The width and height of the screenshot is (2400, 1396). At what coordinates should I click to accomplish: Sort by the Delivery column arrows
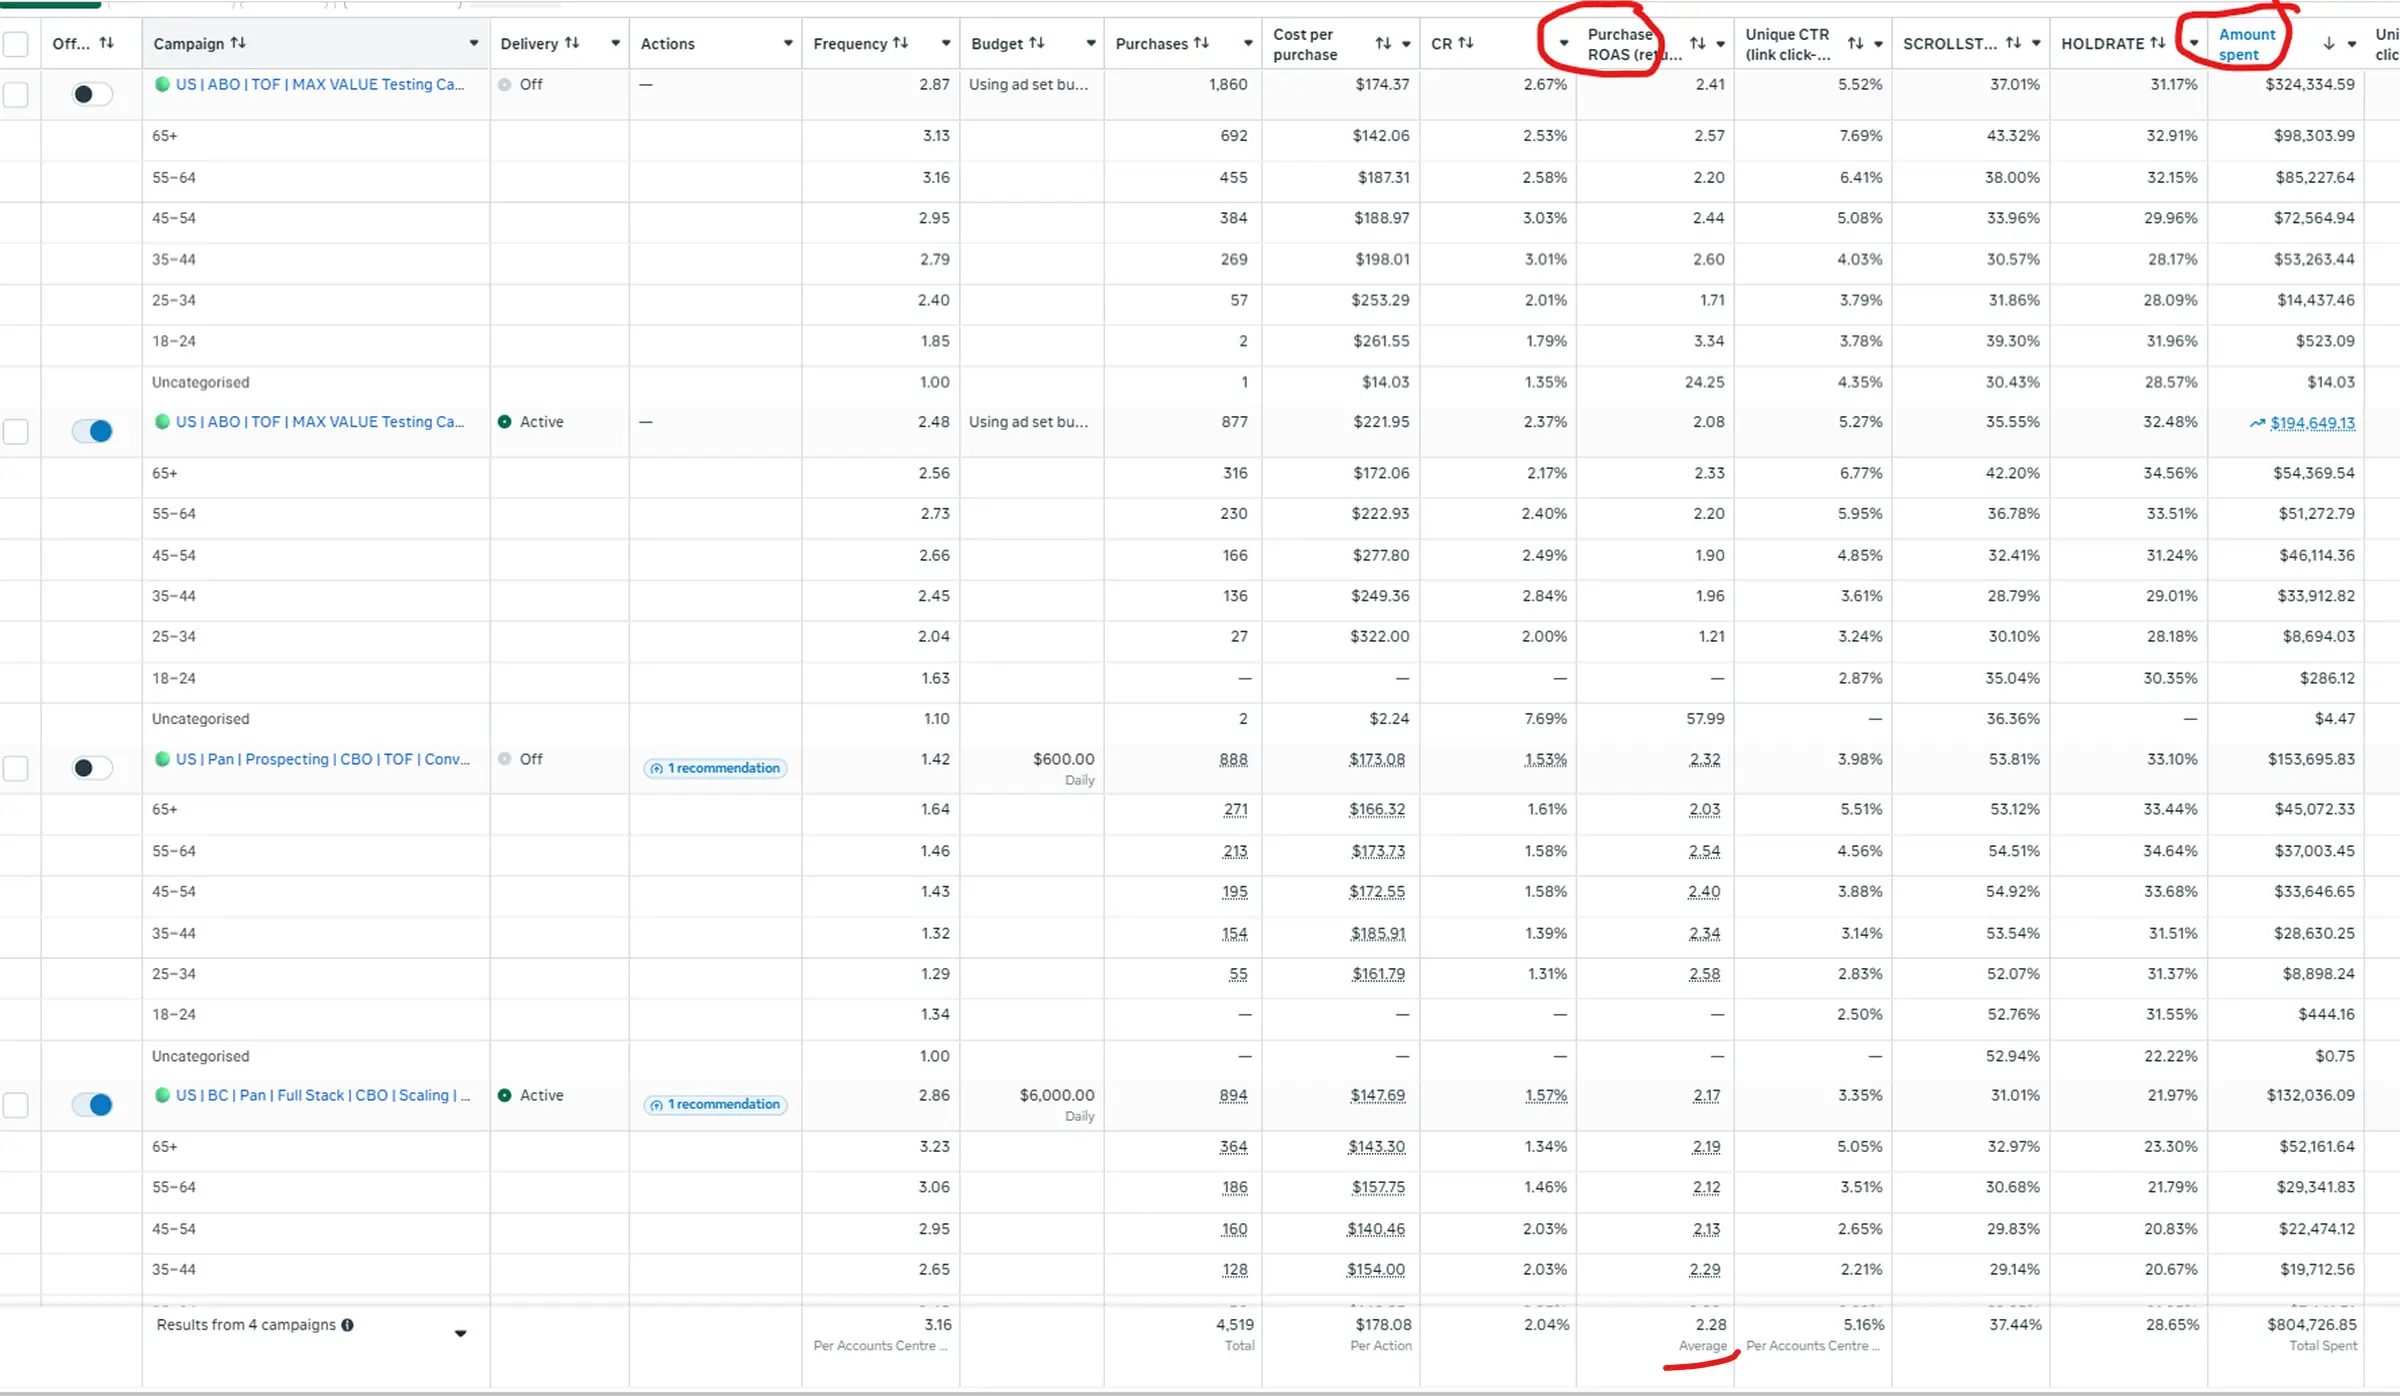tap(572, 43)
